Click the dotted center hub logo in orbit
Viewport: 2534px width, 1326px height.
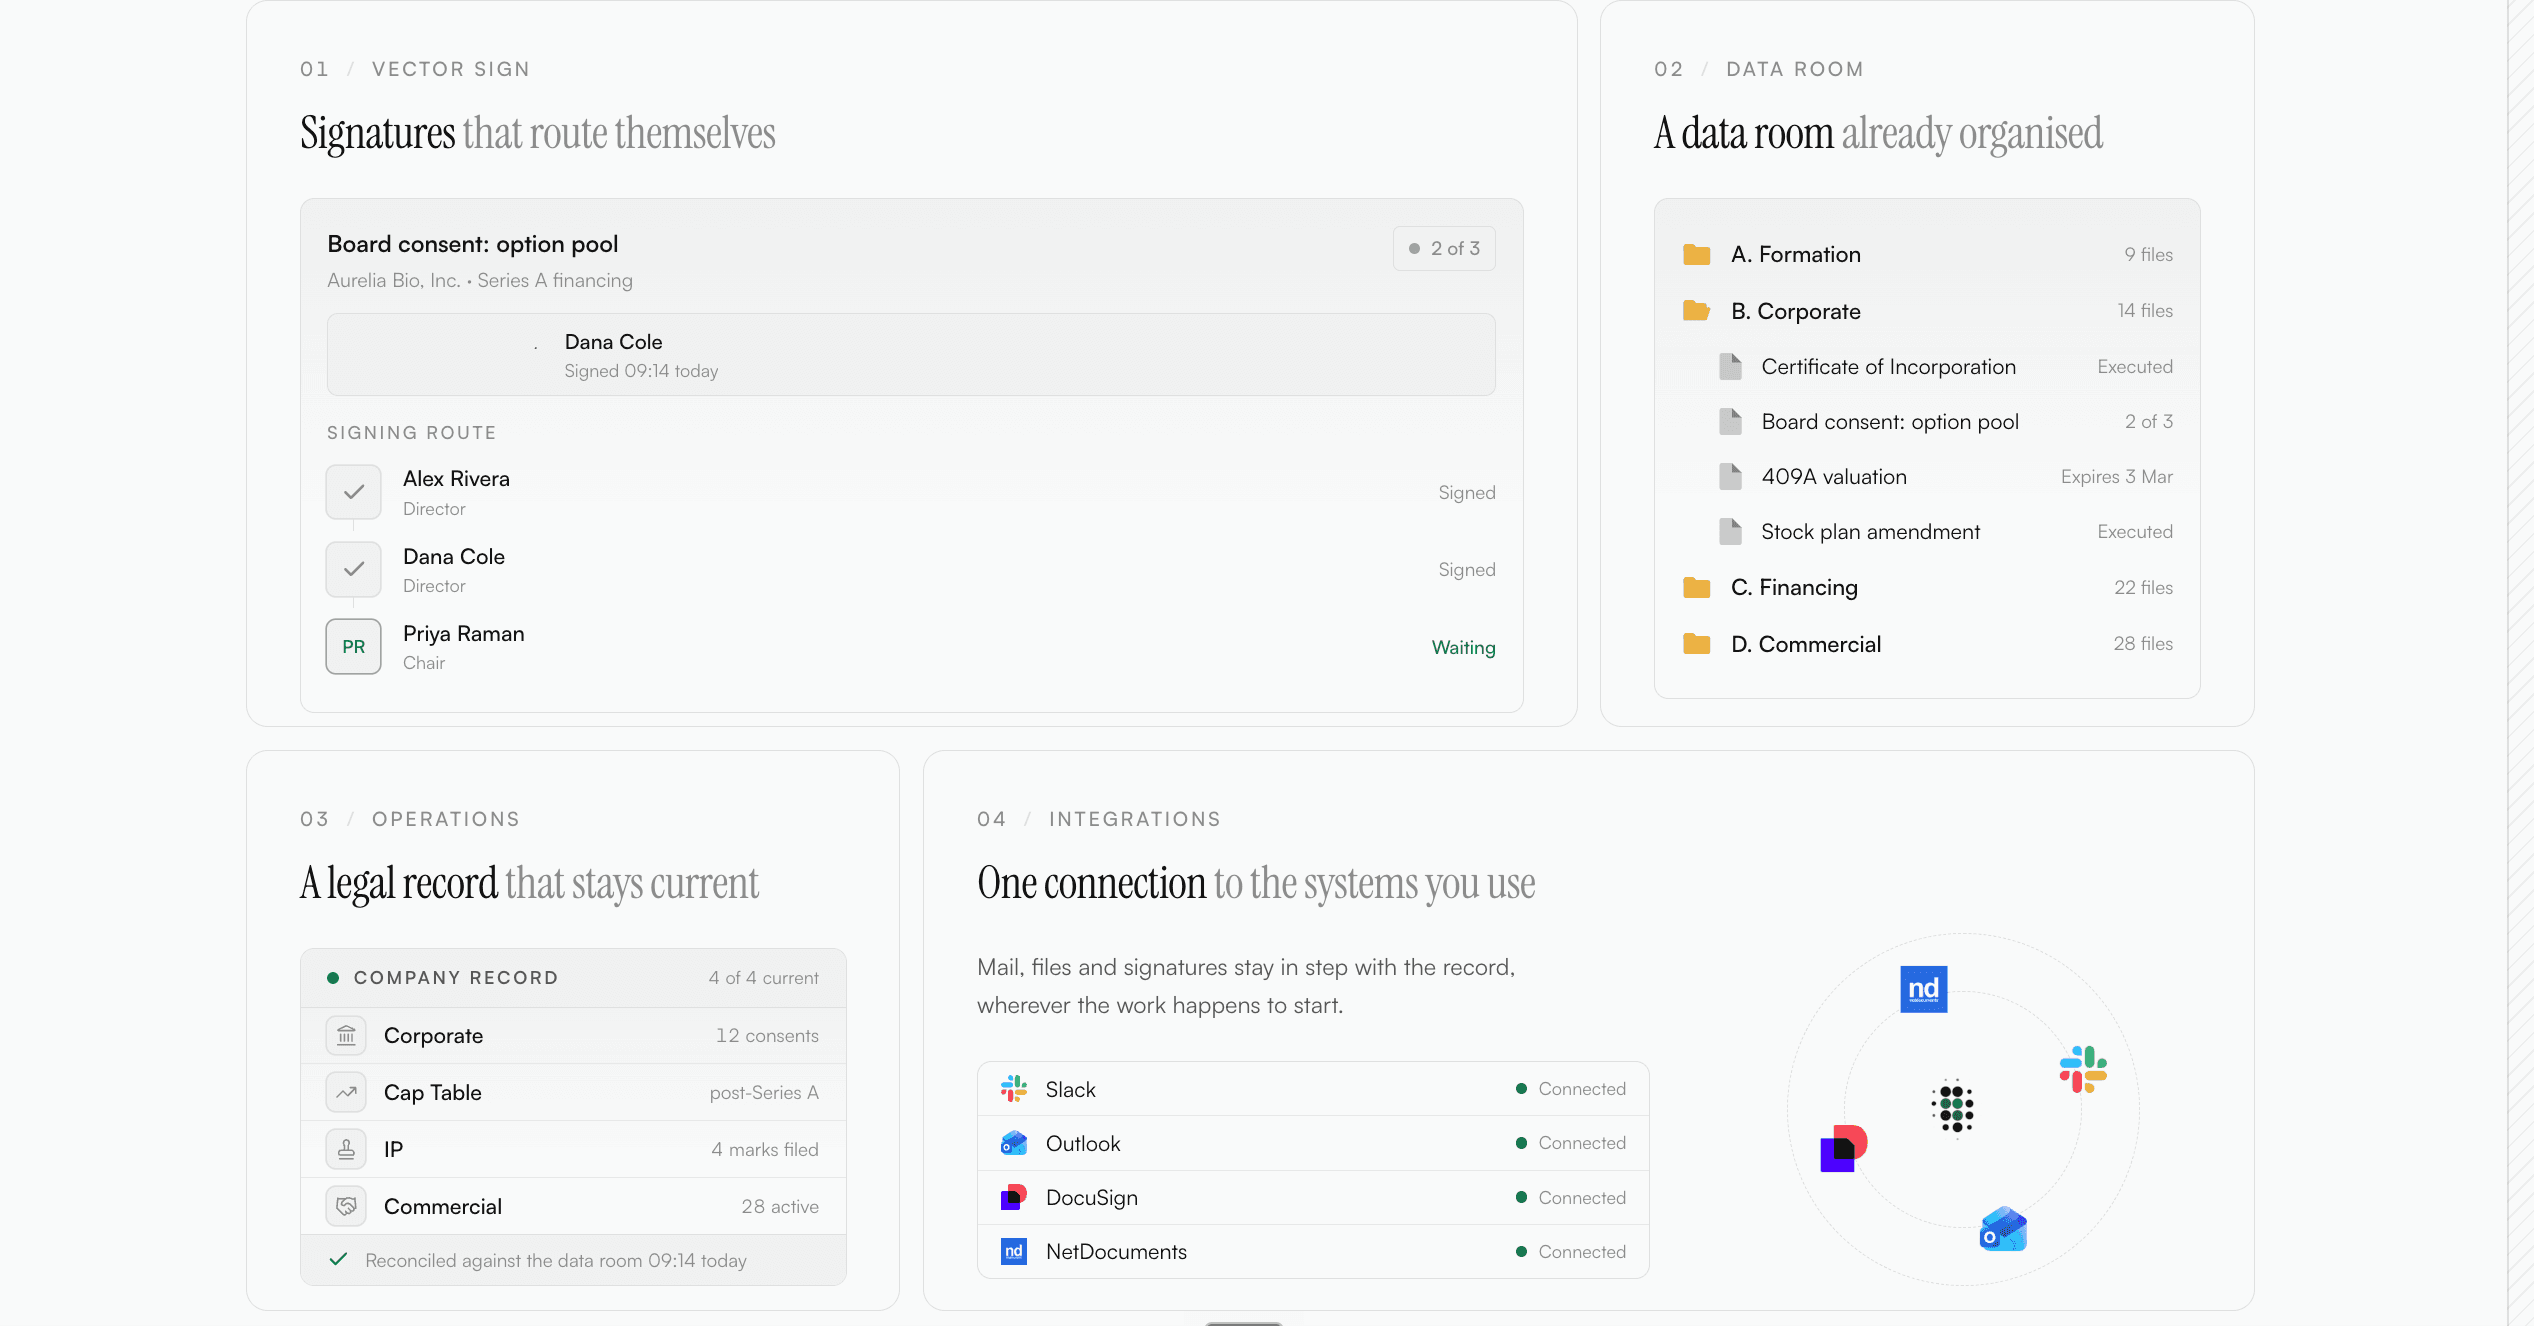point(1954,1108)
